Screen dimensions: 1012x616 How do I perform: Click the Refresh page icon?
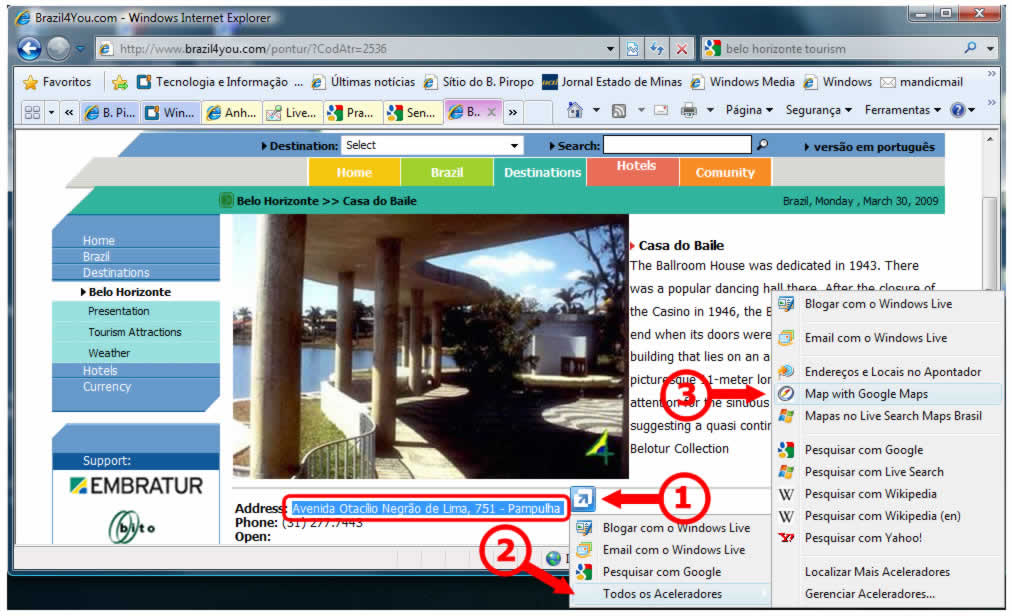click(657, 49)
